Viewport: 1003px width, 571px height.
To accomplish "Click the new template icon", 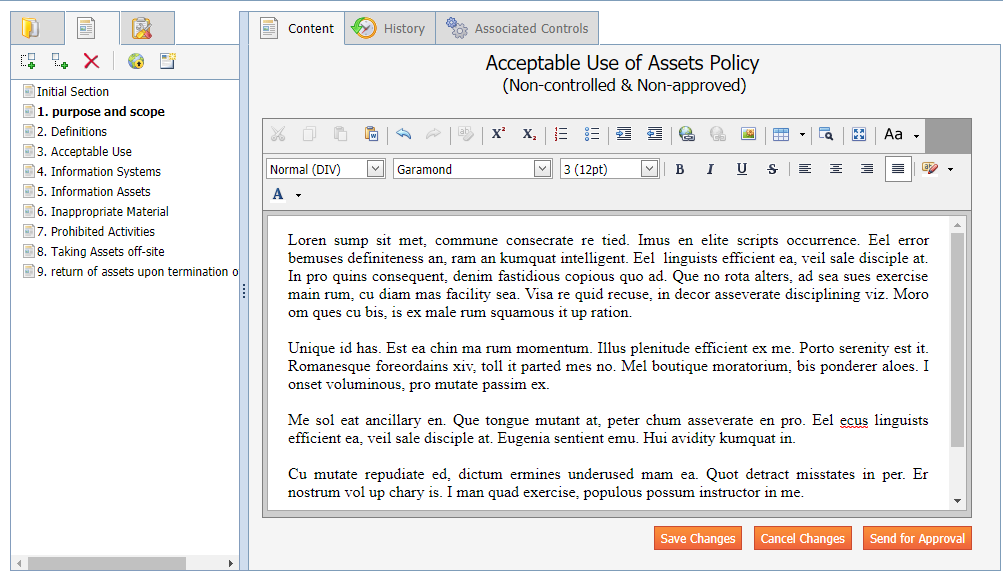I will (x=168, y=61).
